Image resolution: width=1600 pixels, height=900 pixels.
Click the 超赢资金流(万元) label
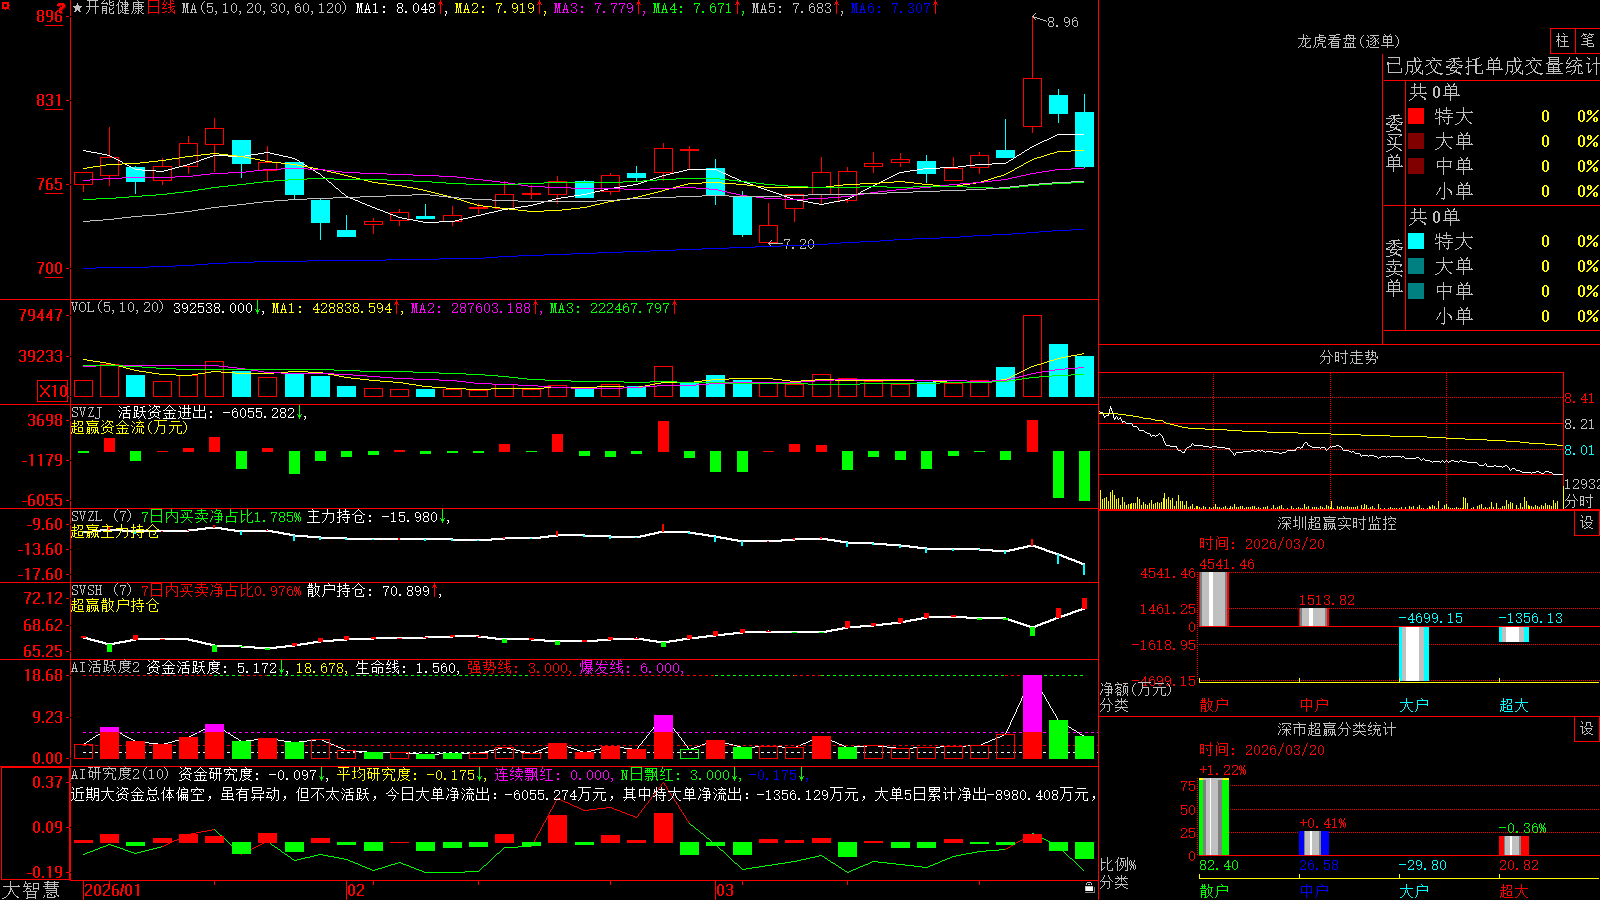129,427
